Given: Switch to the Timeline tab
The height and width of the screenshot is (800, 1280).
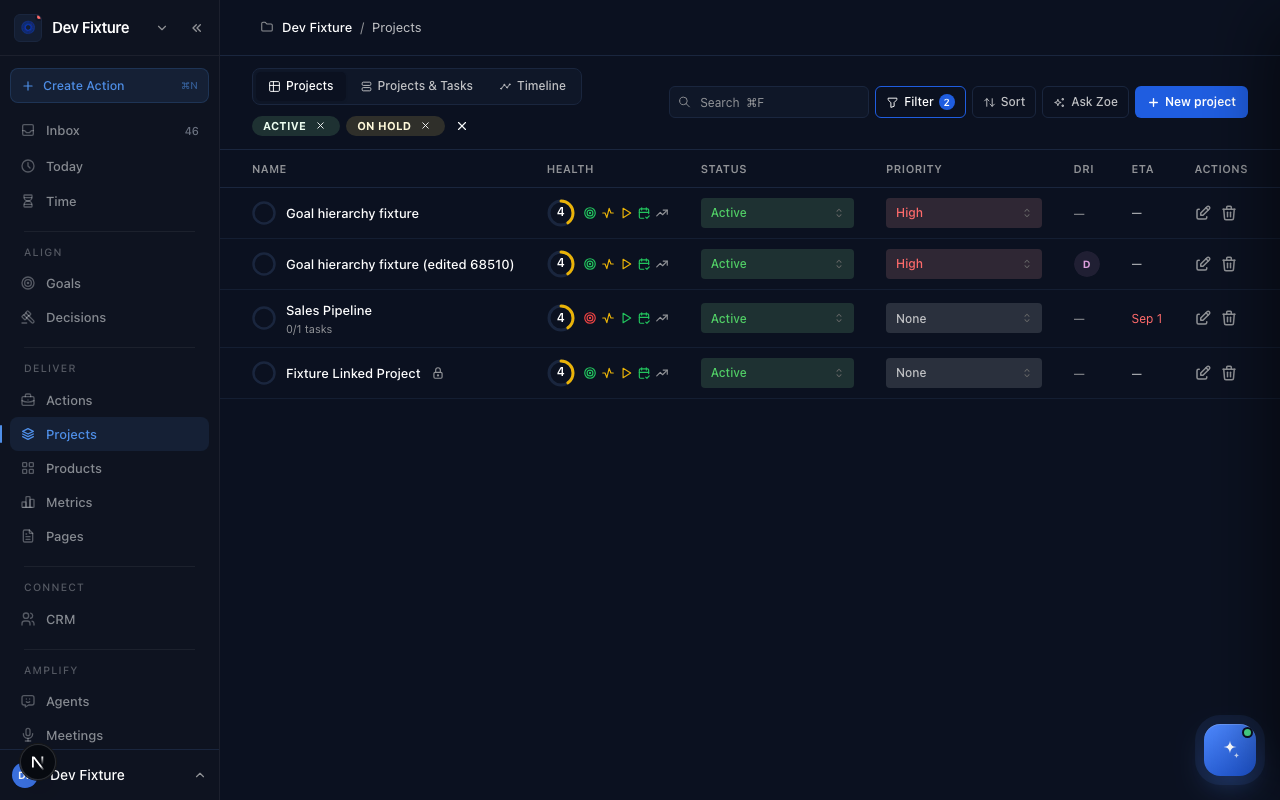Looking at the screenshot, I should pyautogui.click(x=533, y=86).
